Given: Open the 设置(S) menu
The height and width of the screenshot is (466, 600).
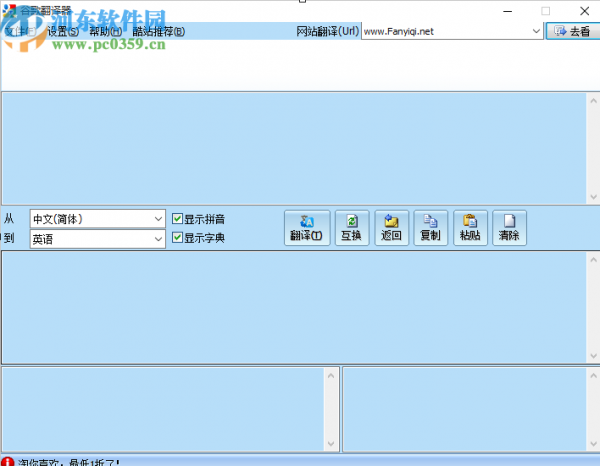Looking at the screenshot, I should (62, 31).
